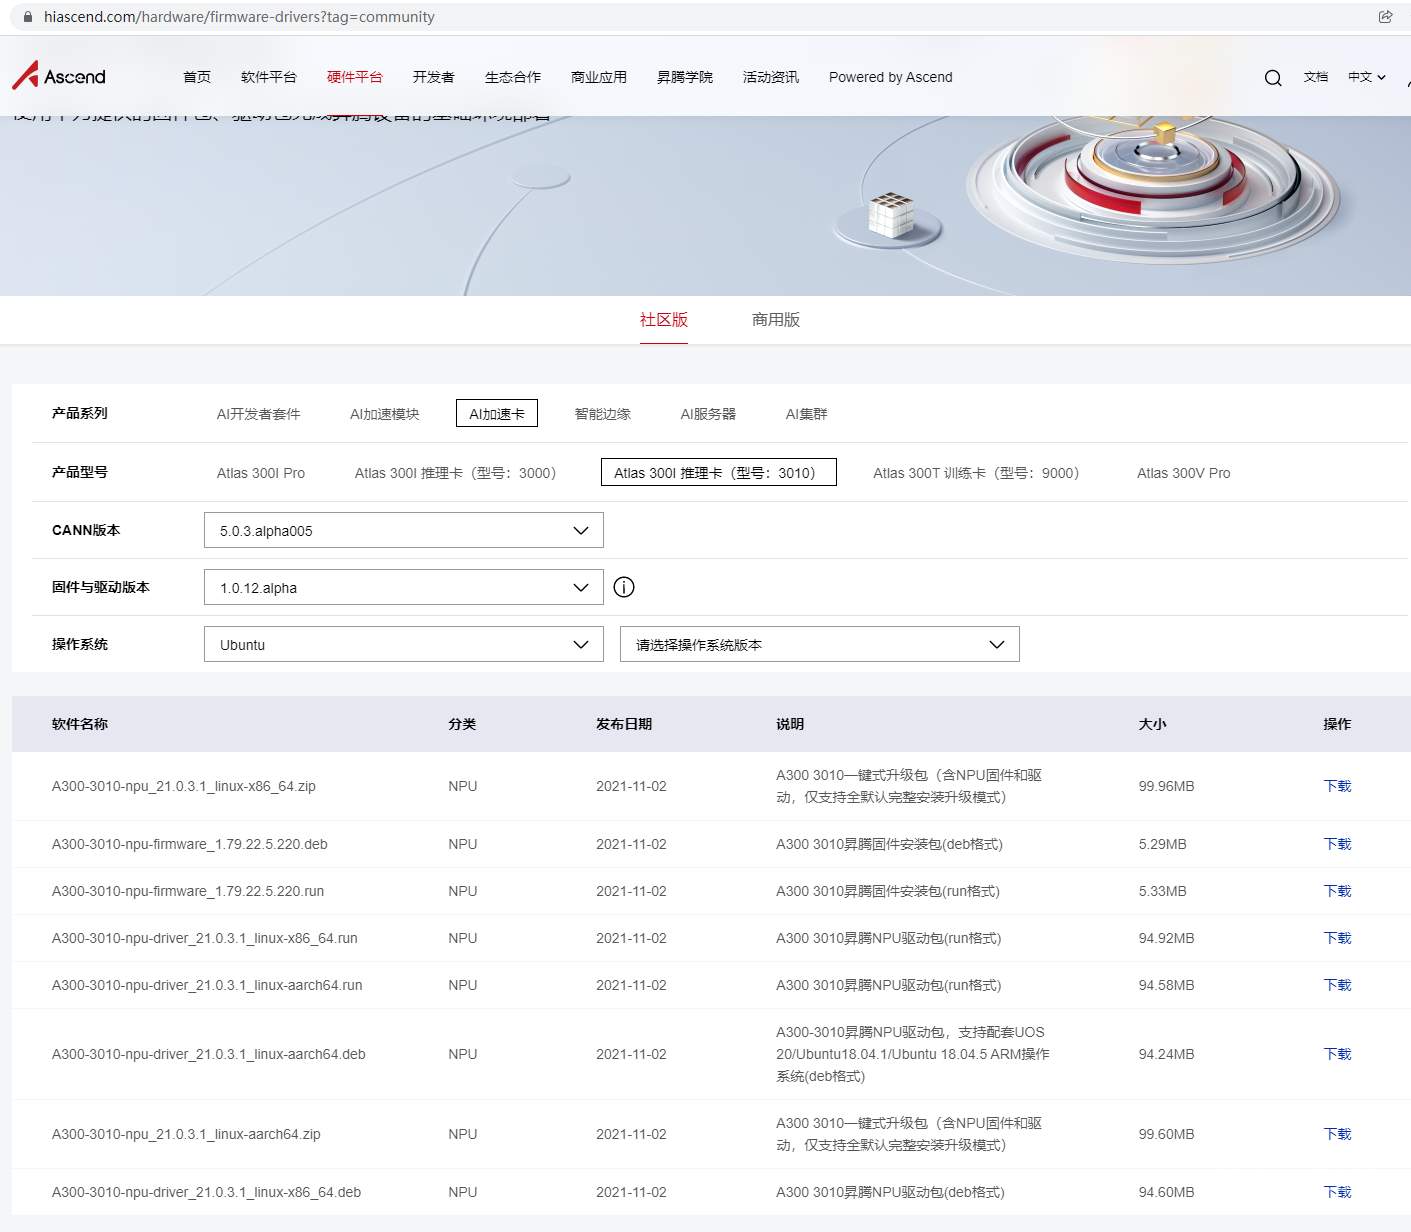Image resolution: width=1411 pixels, height=1232 pixels.
Task: Click file name A300-3010-npu_21.0.3.1_linux-x86_64.zip
Action: [184, 786]
